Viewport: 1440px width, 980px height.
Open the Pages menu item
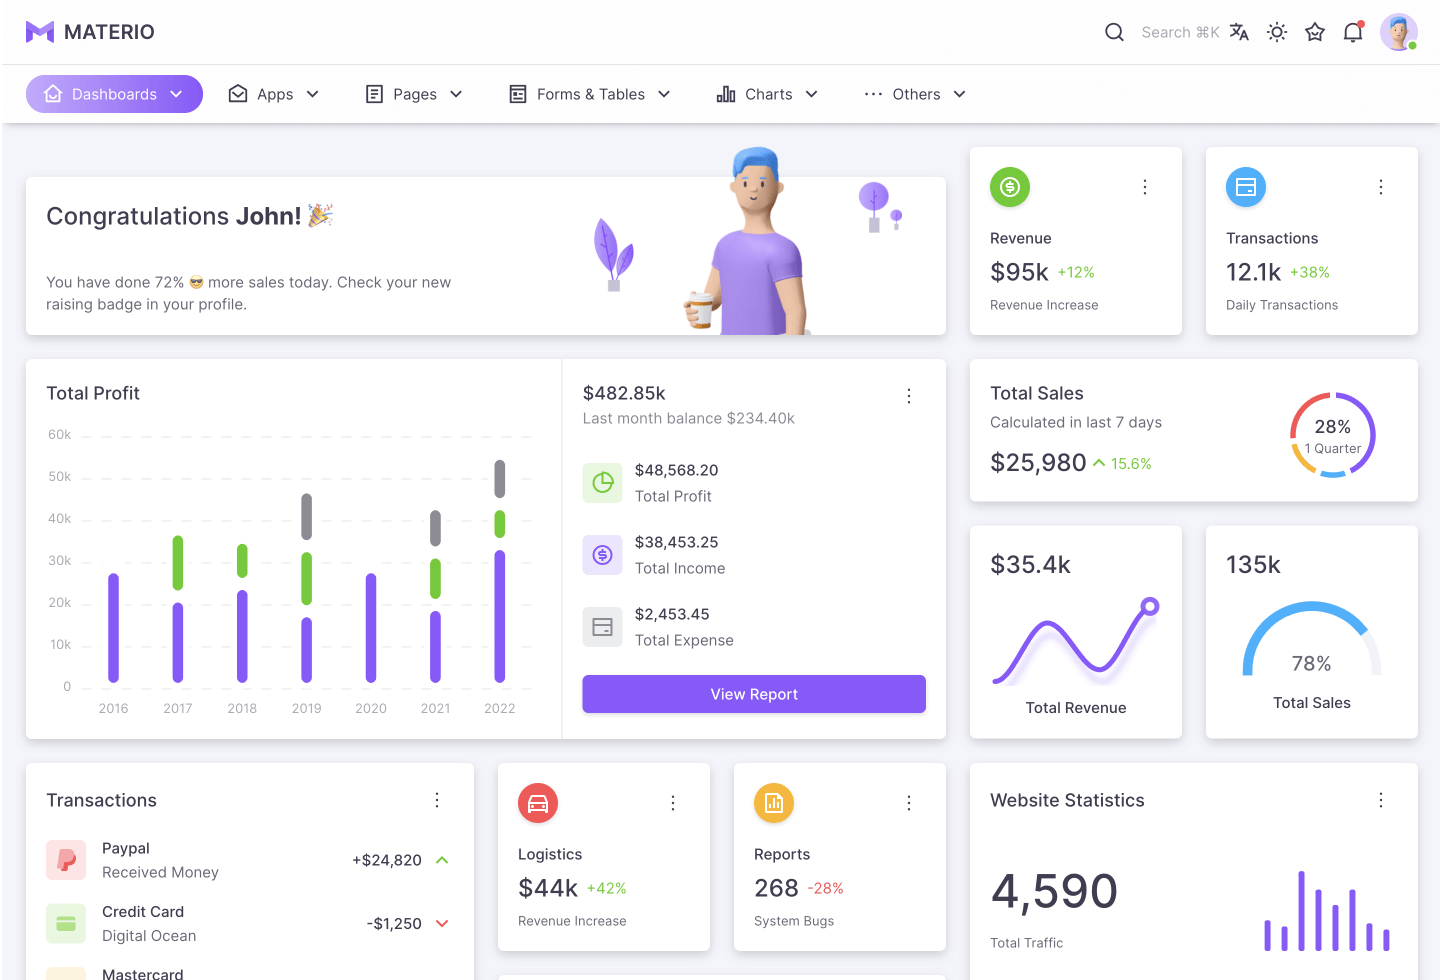[x=414, y=94]
